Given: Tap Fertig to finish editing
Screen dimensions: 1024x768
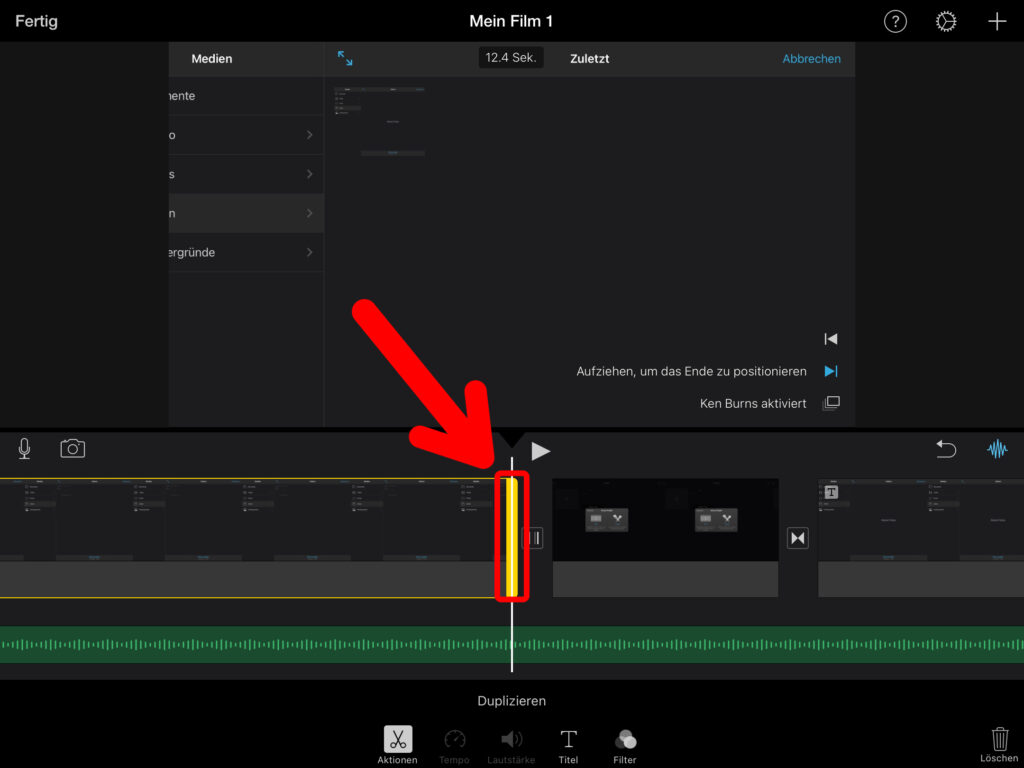Looking at the screenshot, I should pos(36,21).
